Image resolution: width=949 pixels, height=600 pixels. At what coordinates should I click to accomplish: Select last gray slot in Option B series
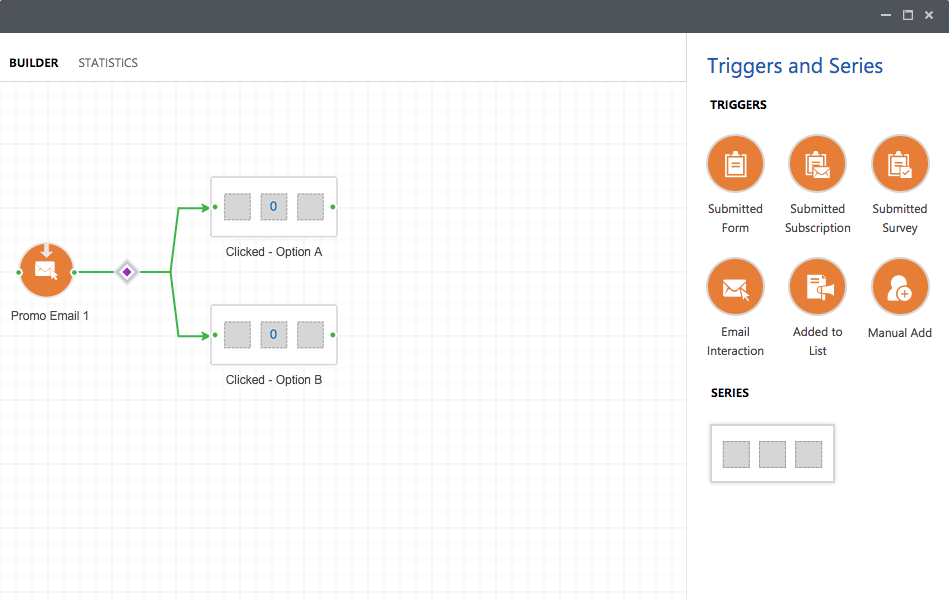[310, 335]
